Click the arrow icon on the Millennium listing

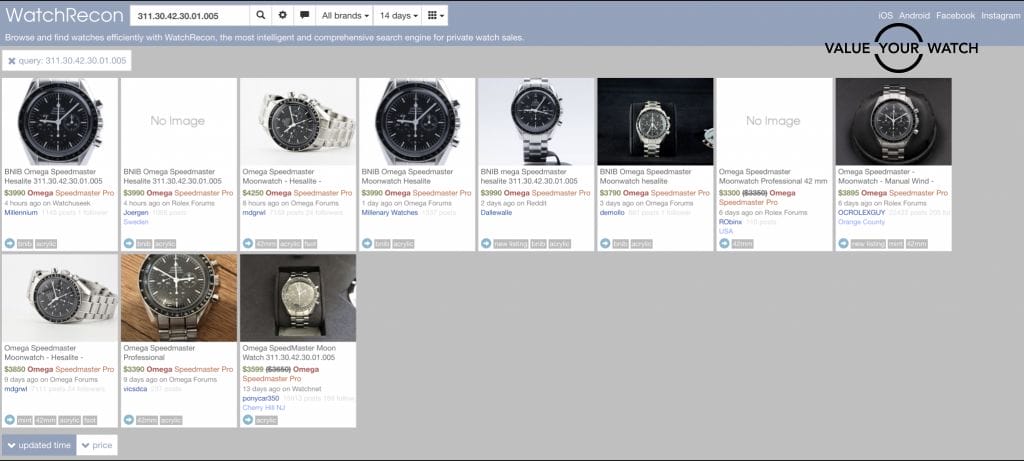point(10,243)
